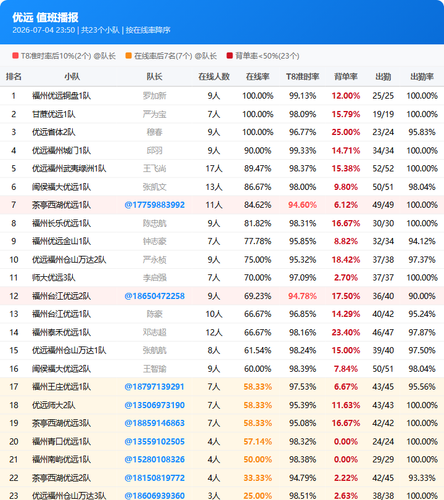Click the orange 在线率后7名 legend swatch

128,56
